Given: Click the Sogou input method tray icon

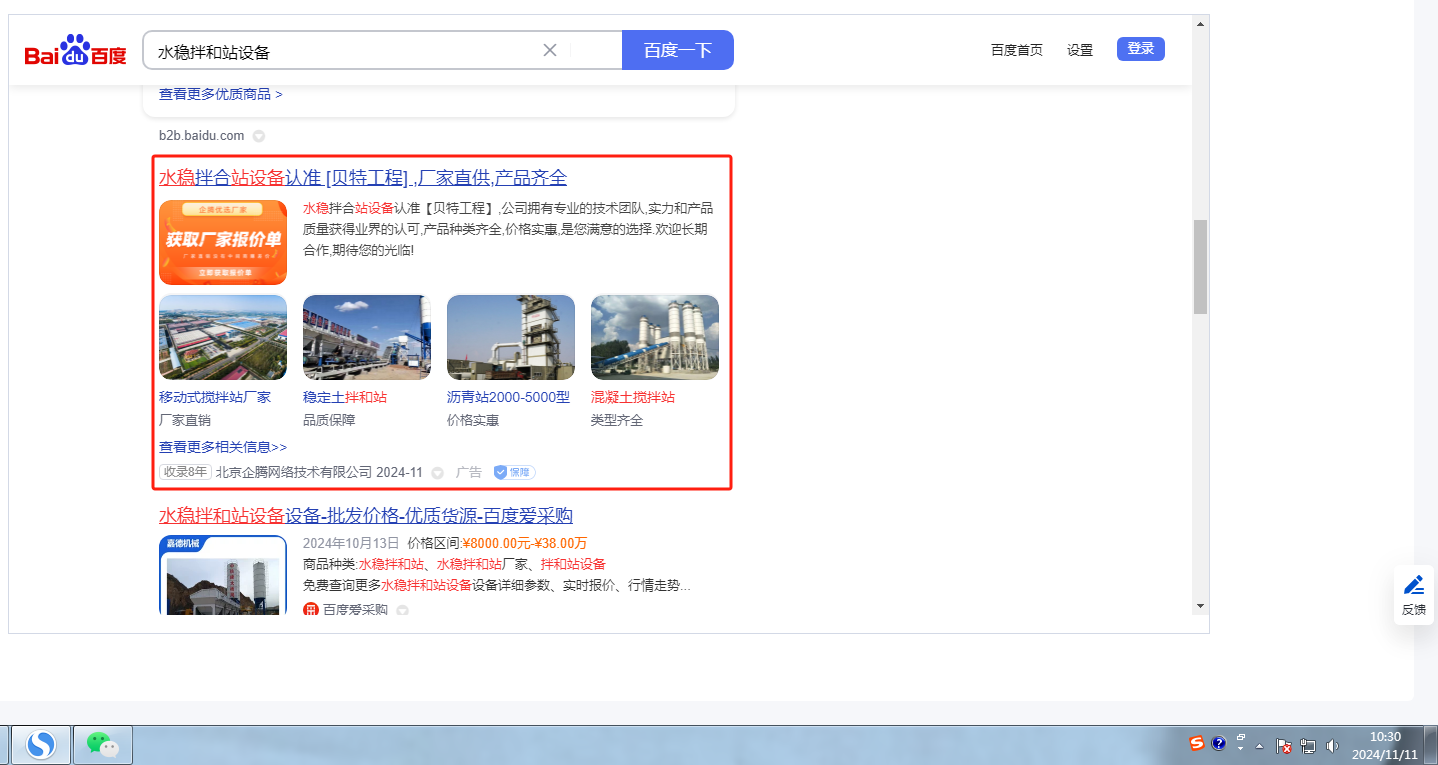Looking at the screenshot, I should 1196,743.
